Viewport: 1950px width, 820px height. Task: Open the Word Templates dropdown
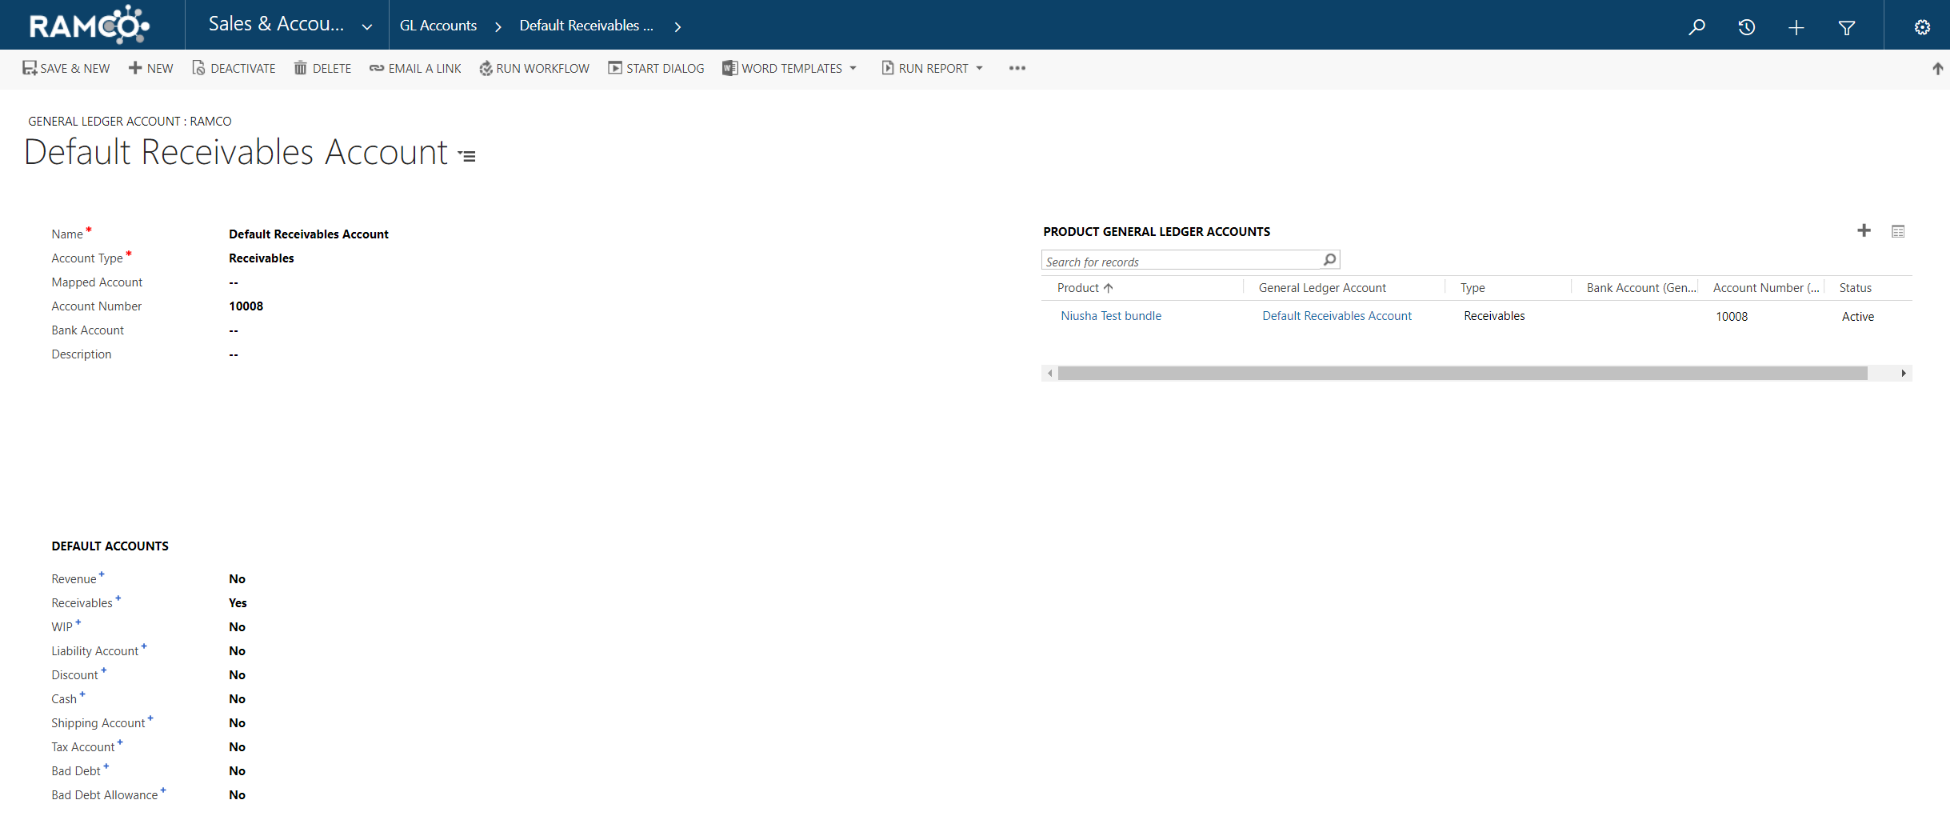pos(790,68)
